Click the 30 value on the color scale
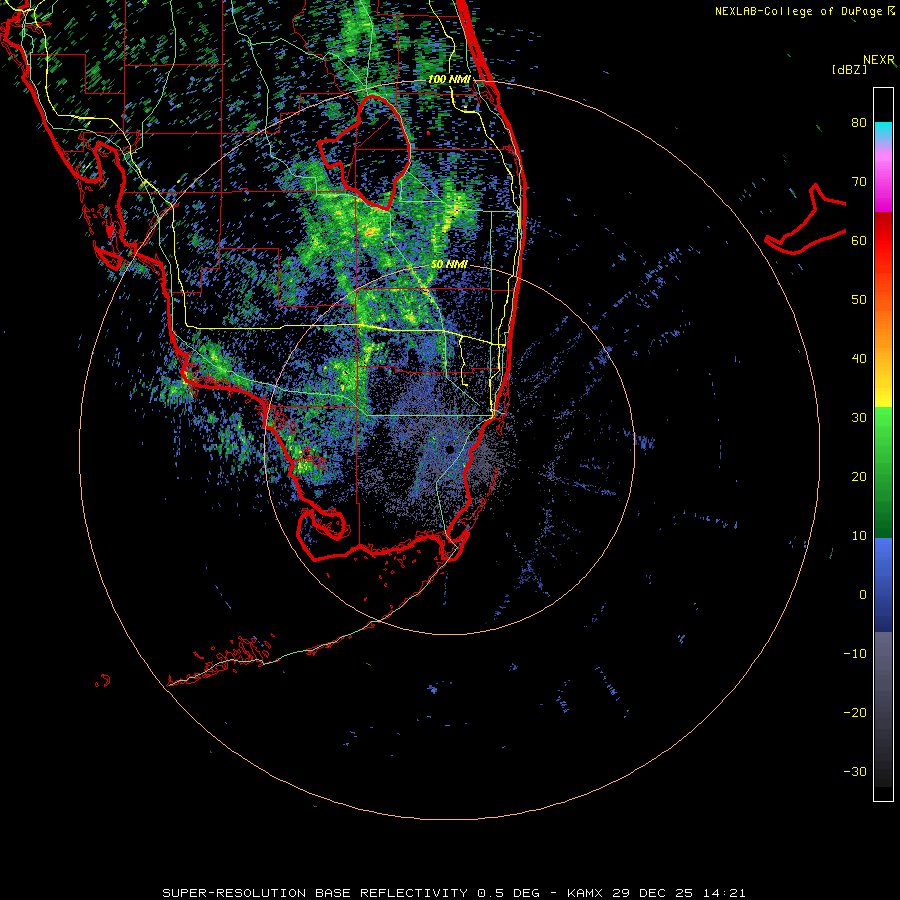Viewport: 900px width, 900px height. (x=859, y=418)
